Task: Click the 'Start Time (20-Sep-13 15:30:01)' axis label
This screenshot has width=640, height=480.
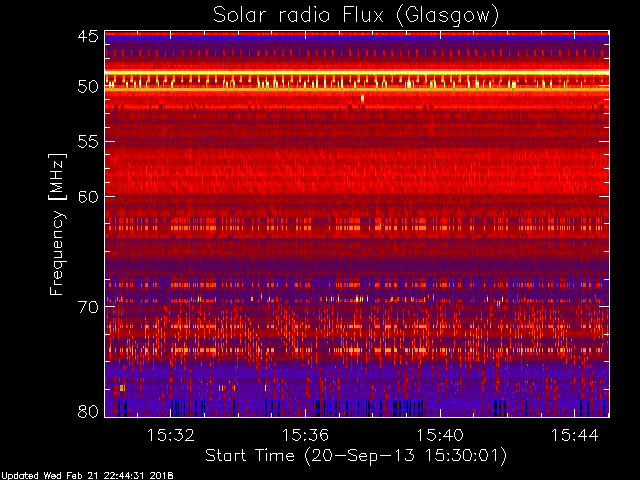Action: click(x=356, y=456)
